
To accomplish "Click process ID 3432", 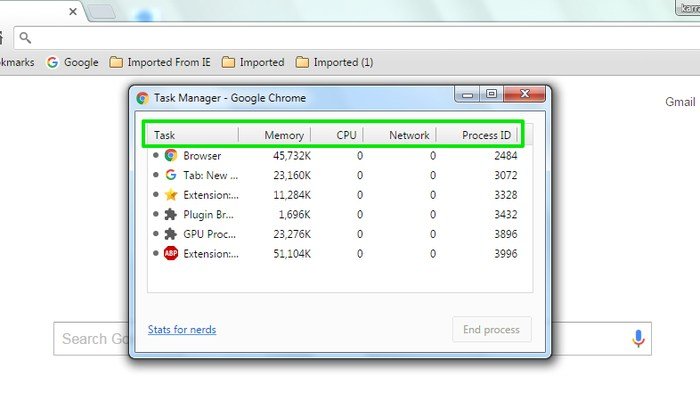I will point(505,215).
